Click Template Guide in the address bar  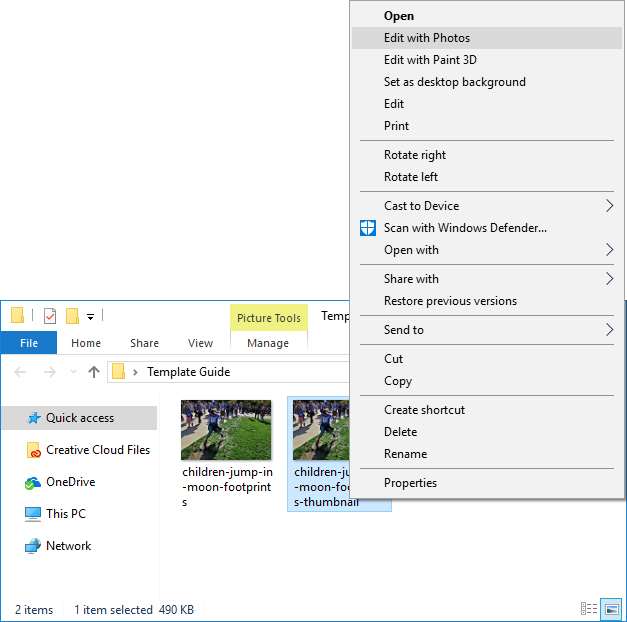[x=188, y=372]
